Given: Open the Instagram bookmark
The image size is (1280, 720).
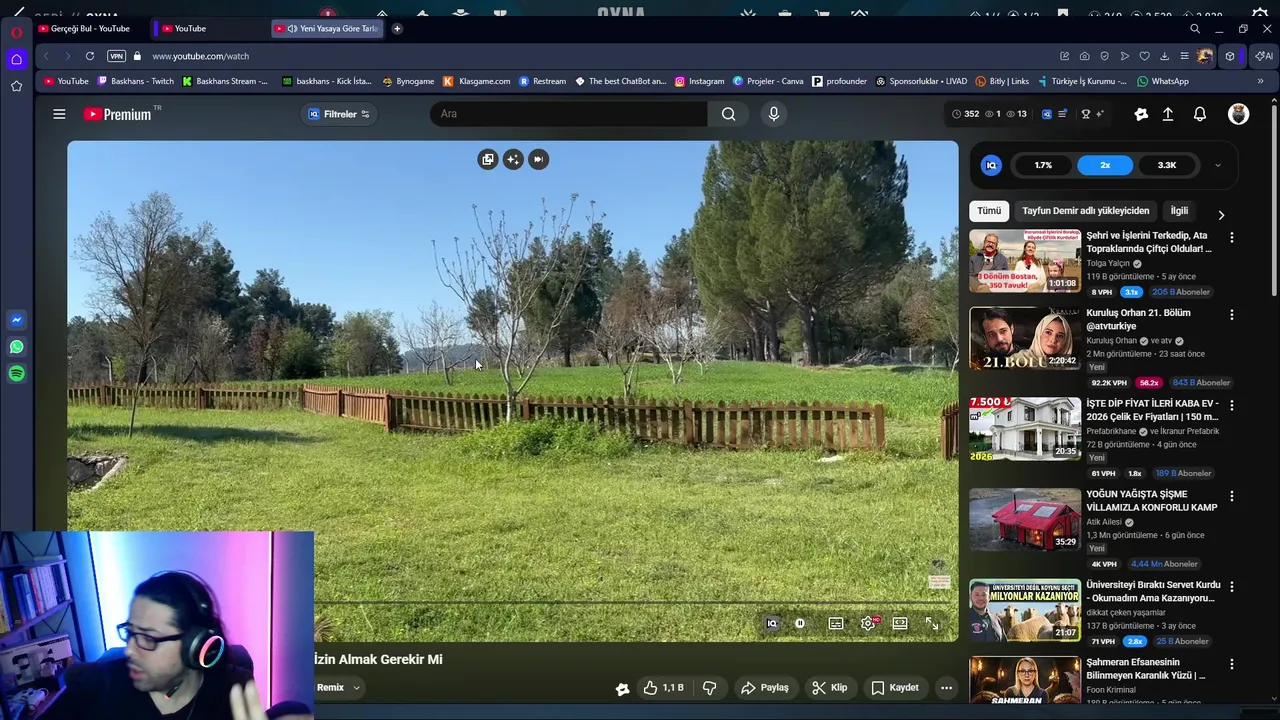Looking at the screenshot, I should 699,81.
